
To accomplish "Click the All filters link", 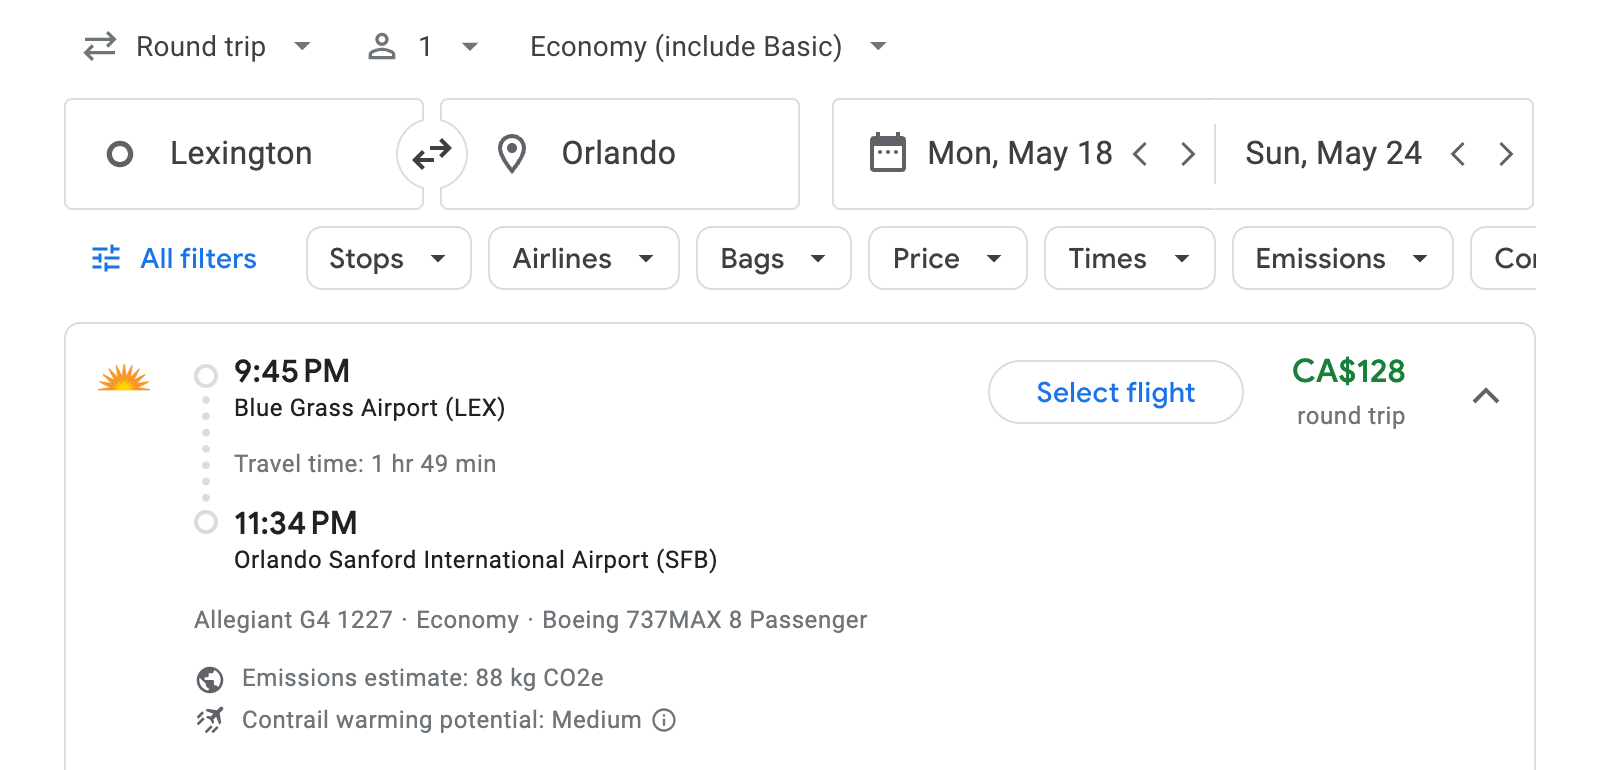I will coord(197,258).
